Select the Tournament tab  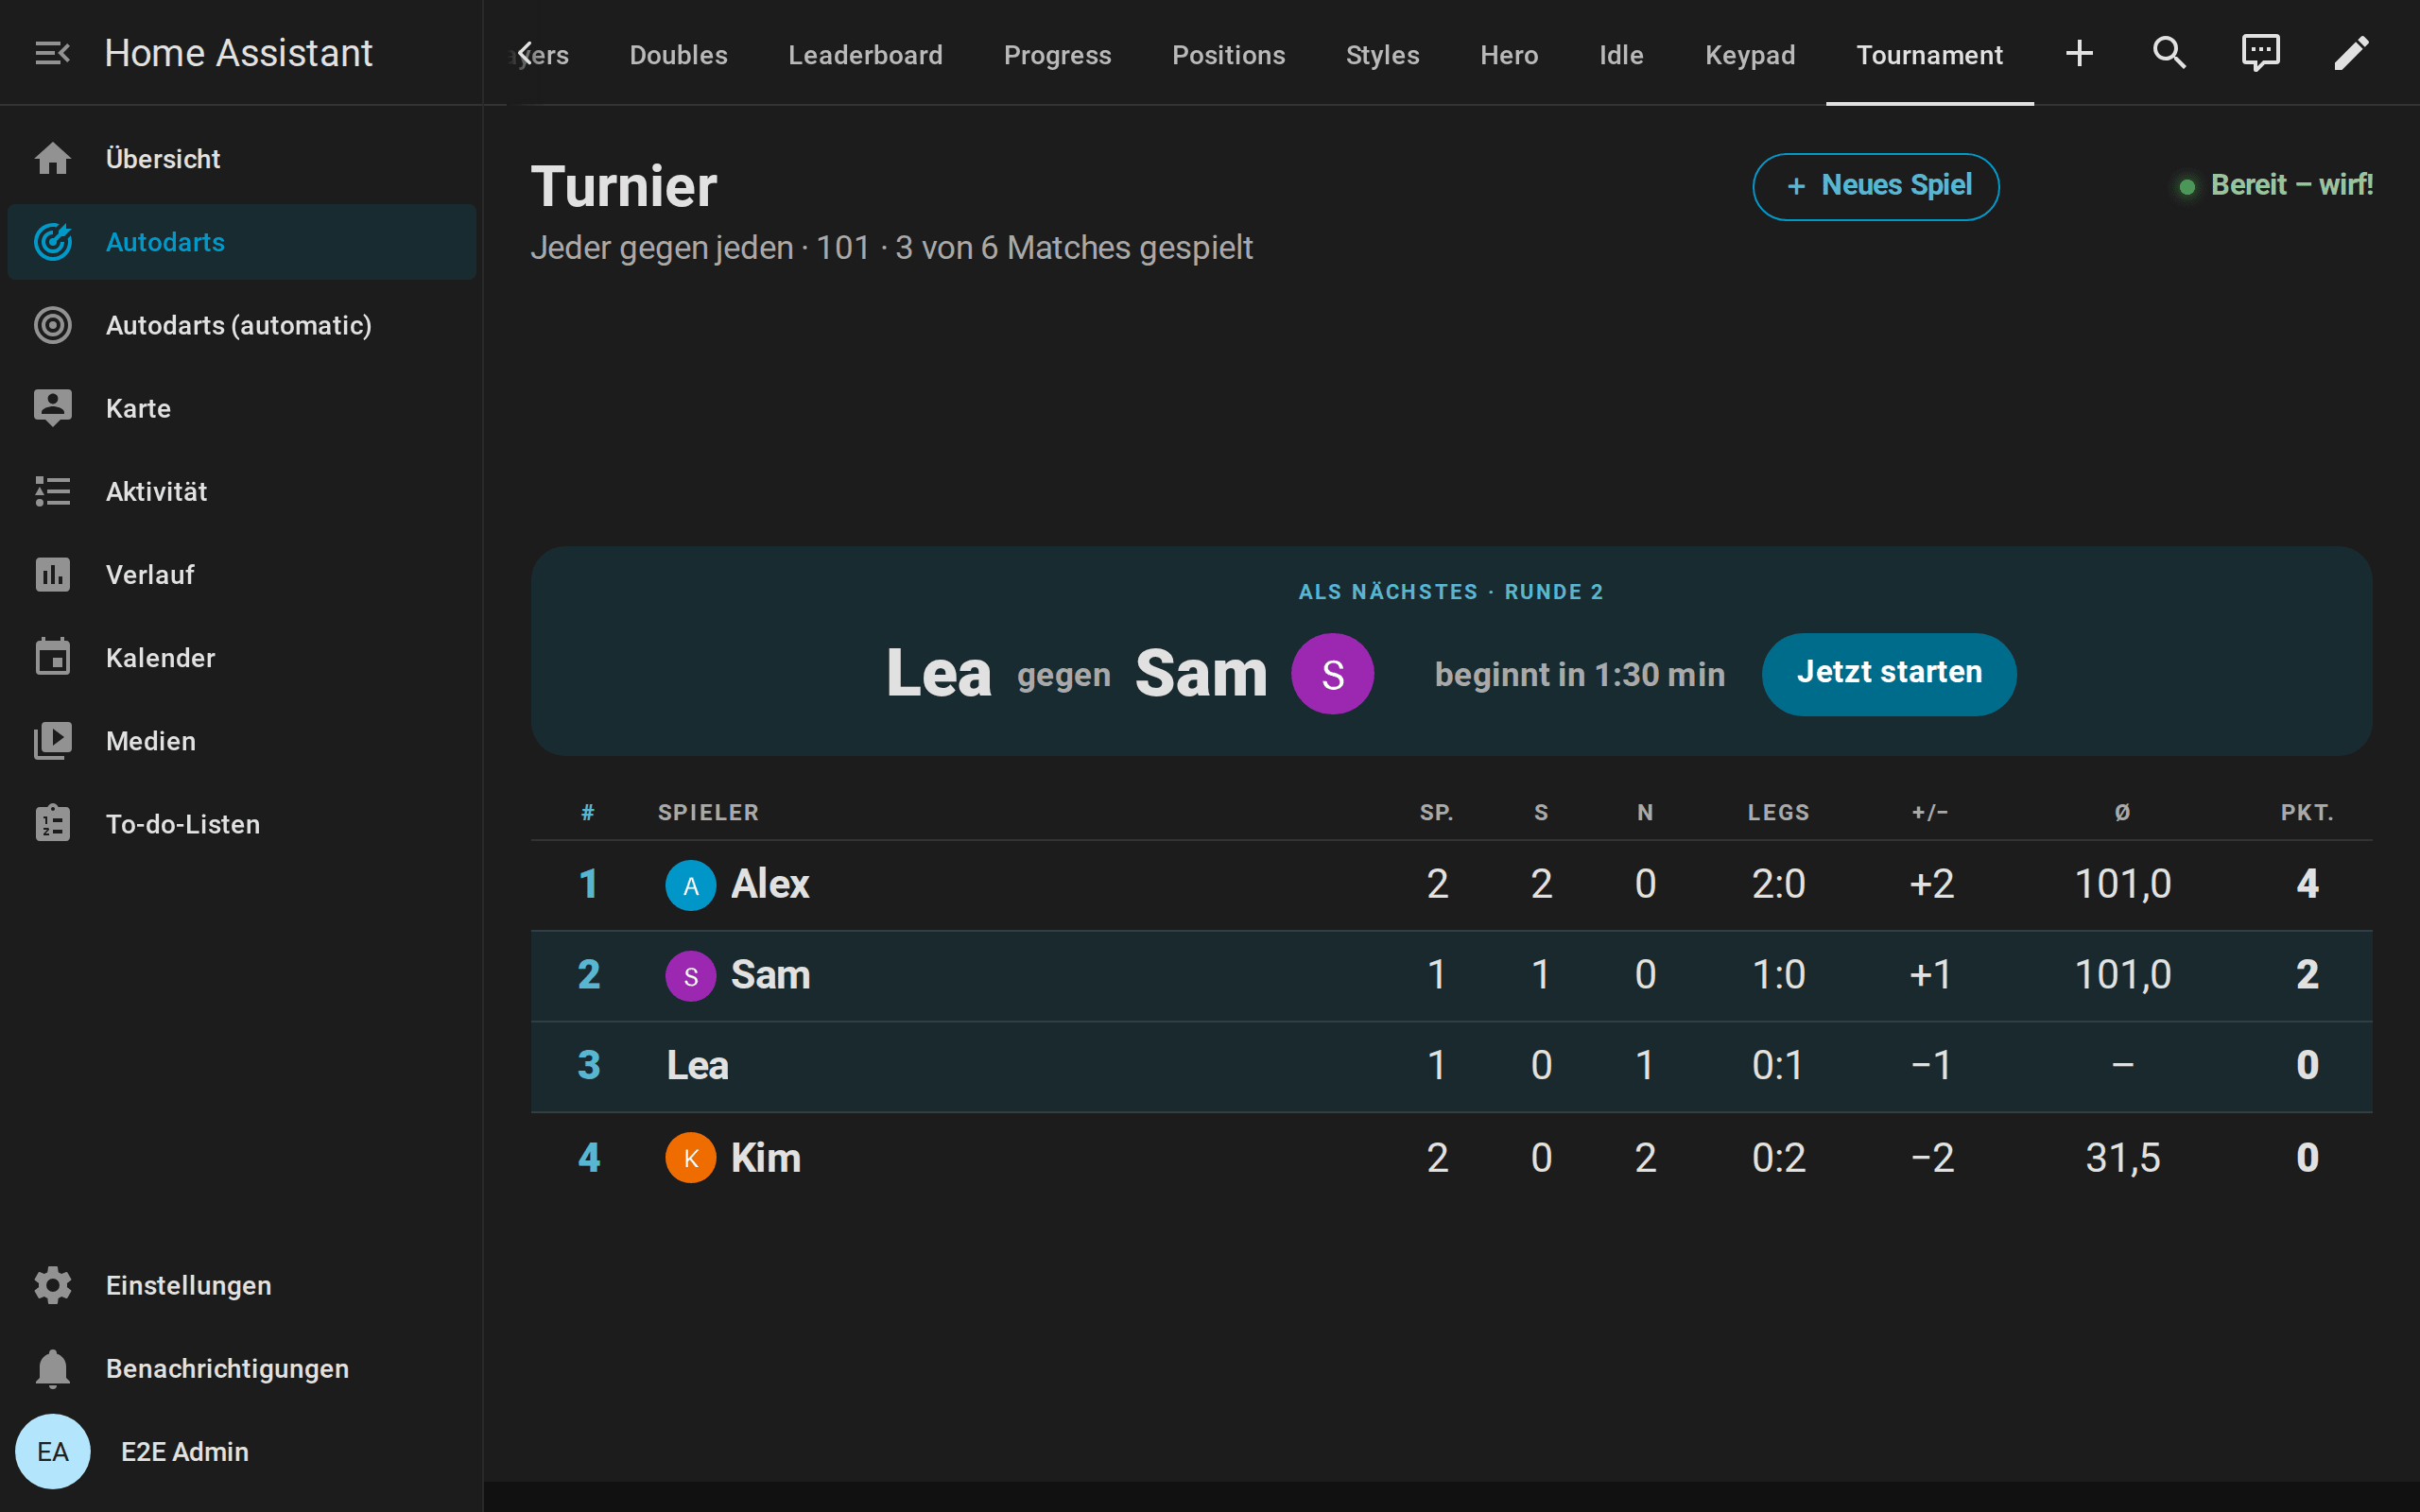1929,55
